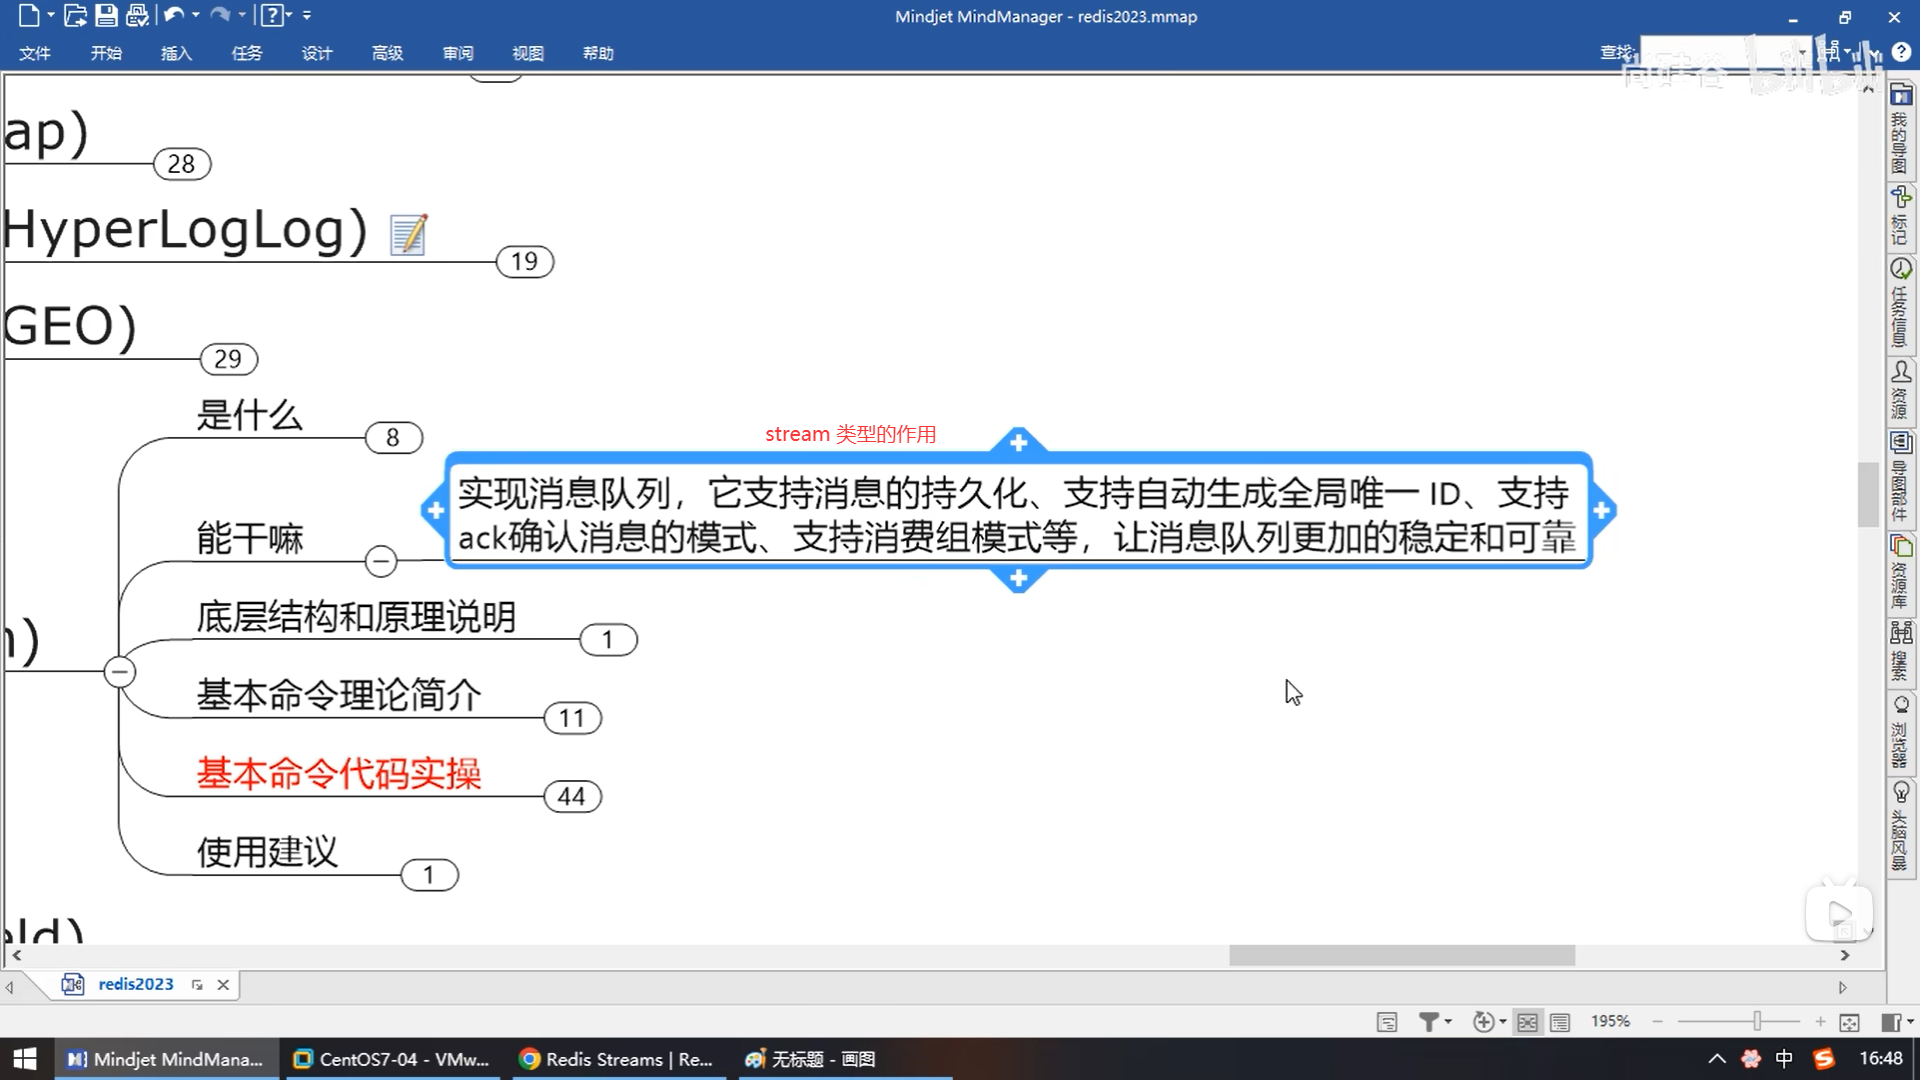Click the filter funnel icon in status bar
The image size is (1920, 1080).
coord(1429,1021)
